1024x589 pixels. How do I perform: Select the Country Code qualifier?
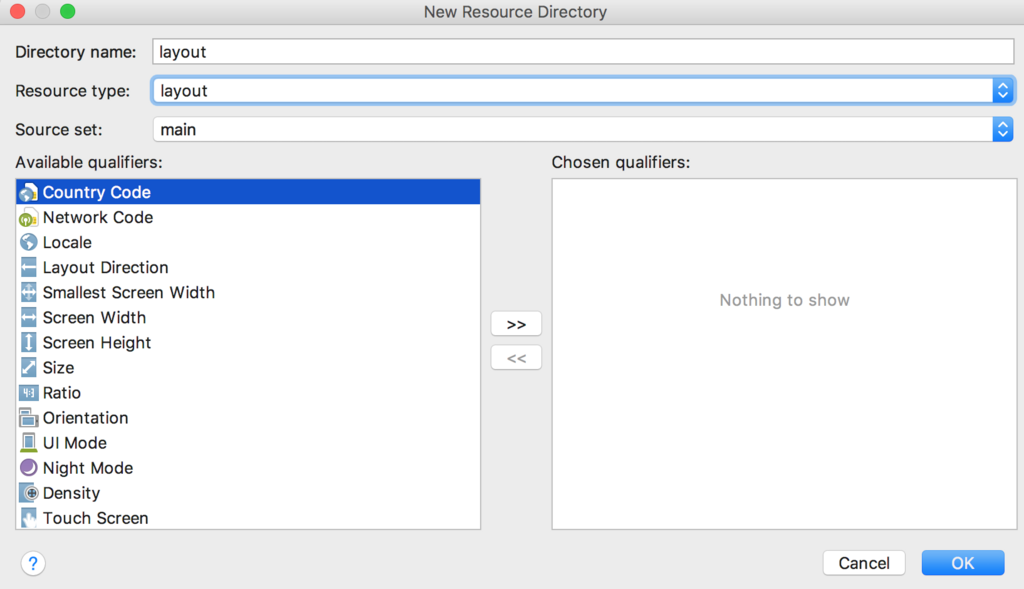(248, 192)
